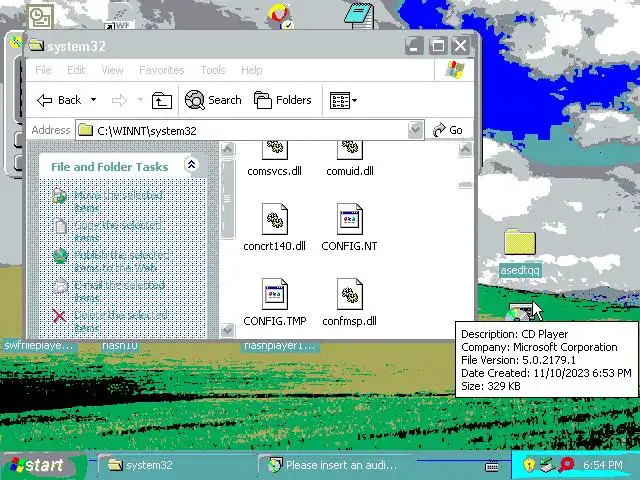This screenshot has height=480, width=640.
Task: Open the Favorites menu
Action: point(162,70)
